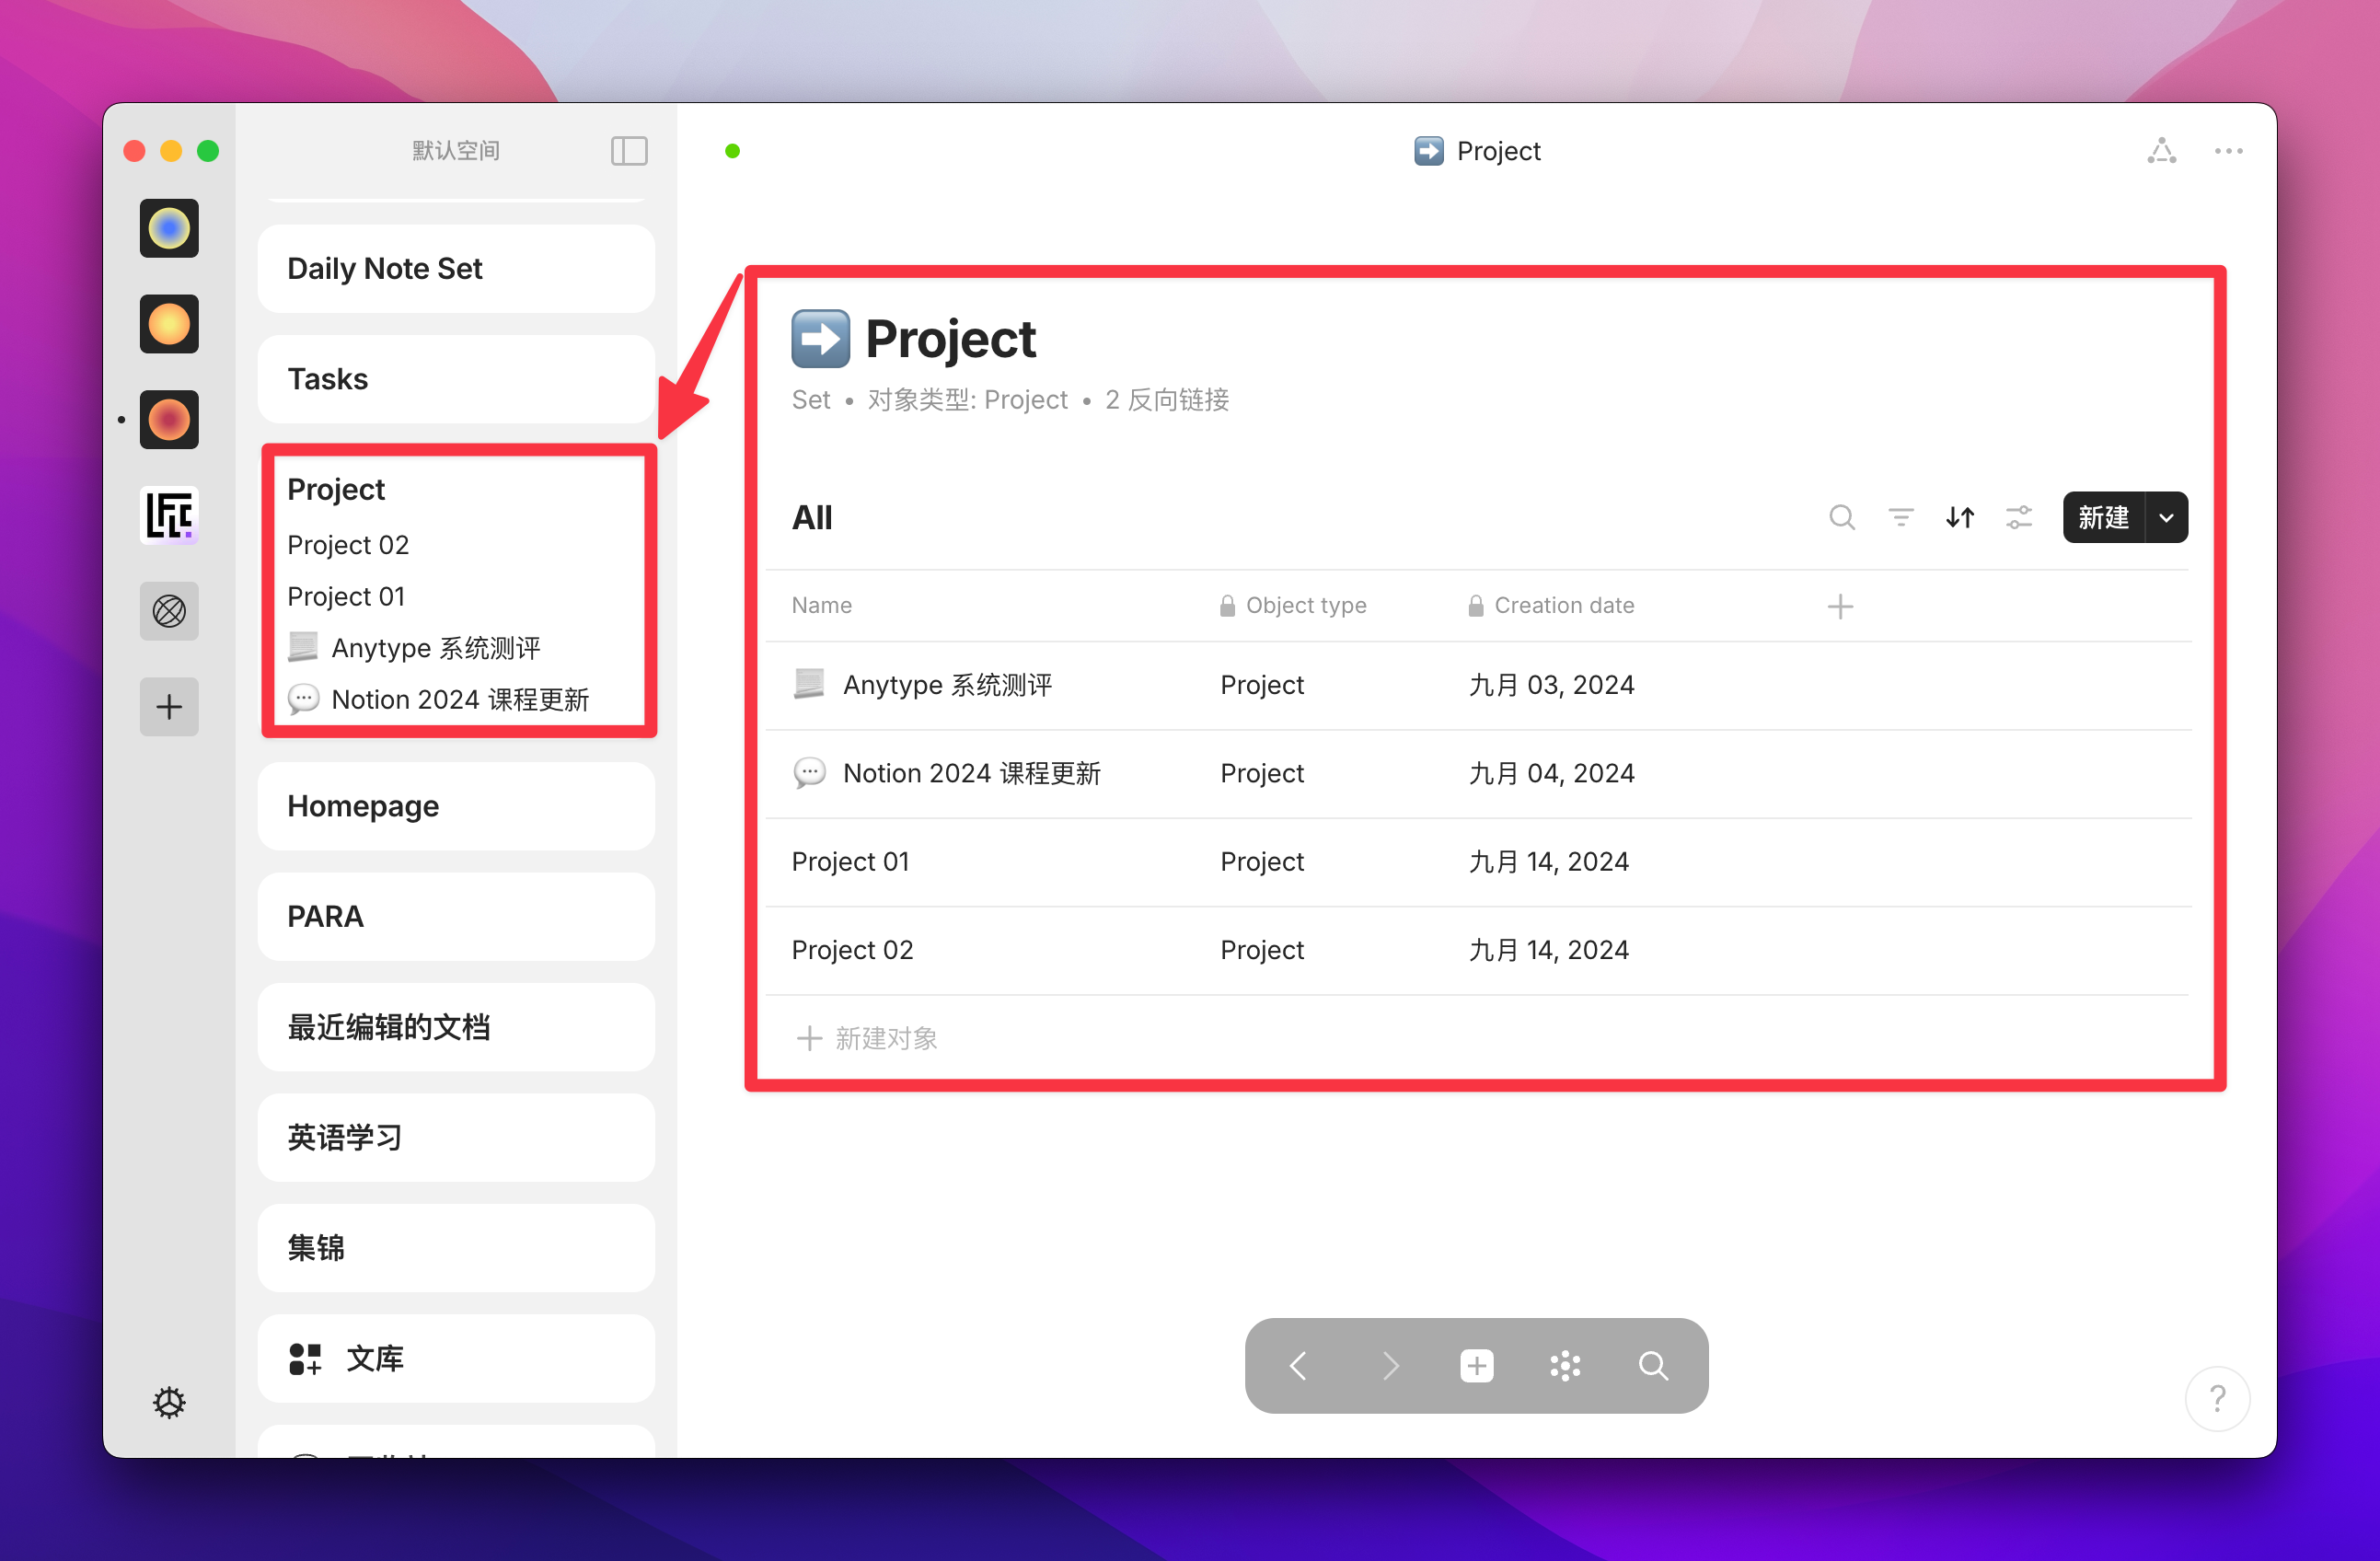Click the Object type column header
This screenshot has width=2380, height=1561.
pos(1293,605)
